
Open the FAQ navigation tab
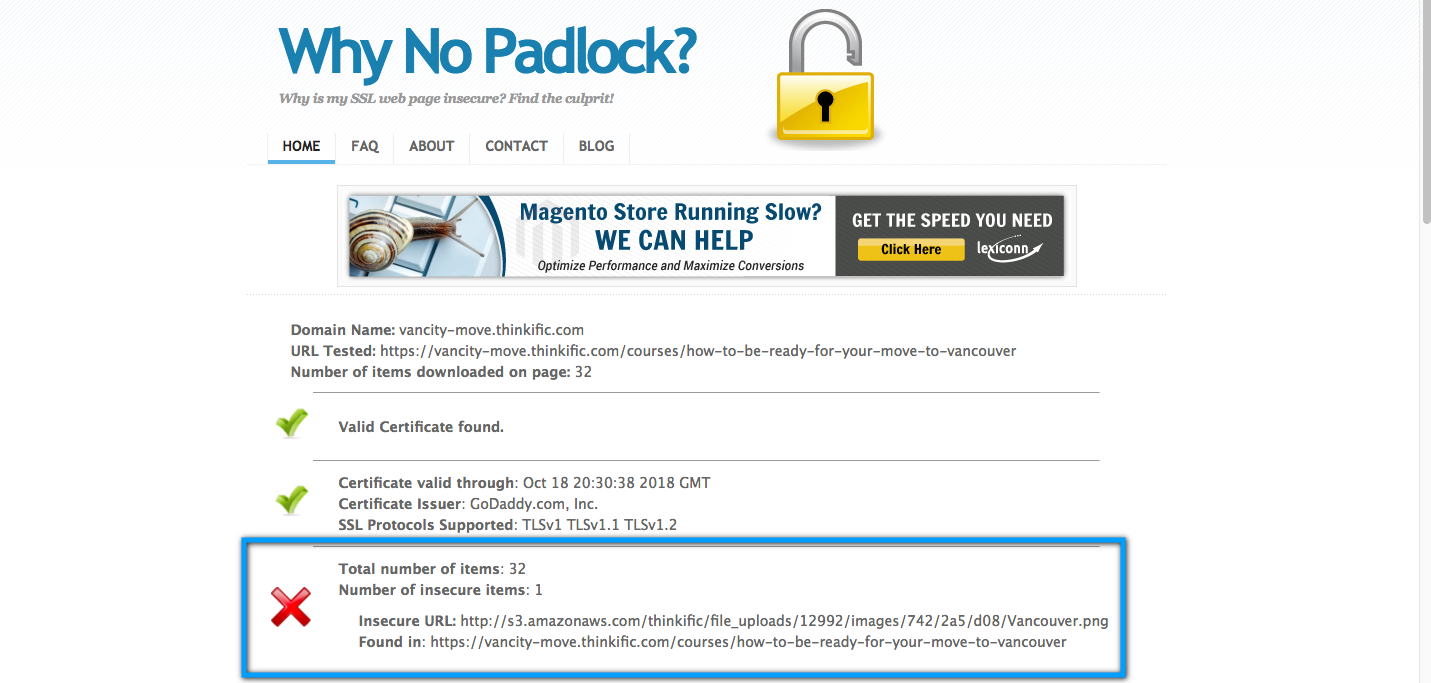pyautogui.click(x=365, y=146)
